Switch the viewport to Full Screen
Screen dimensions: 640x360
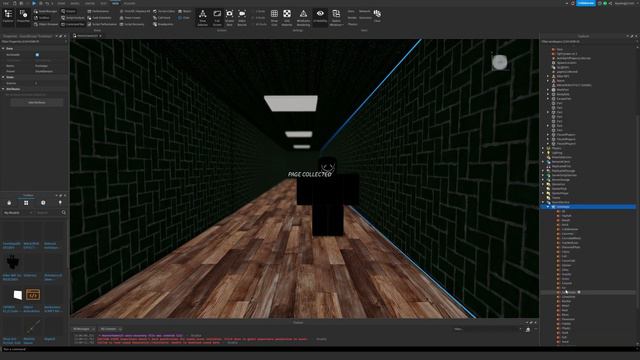click(217, 18)
